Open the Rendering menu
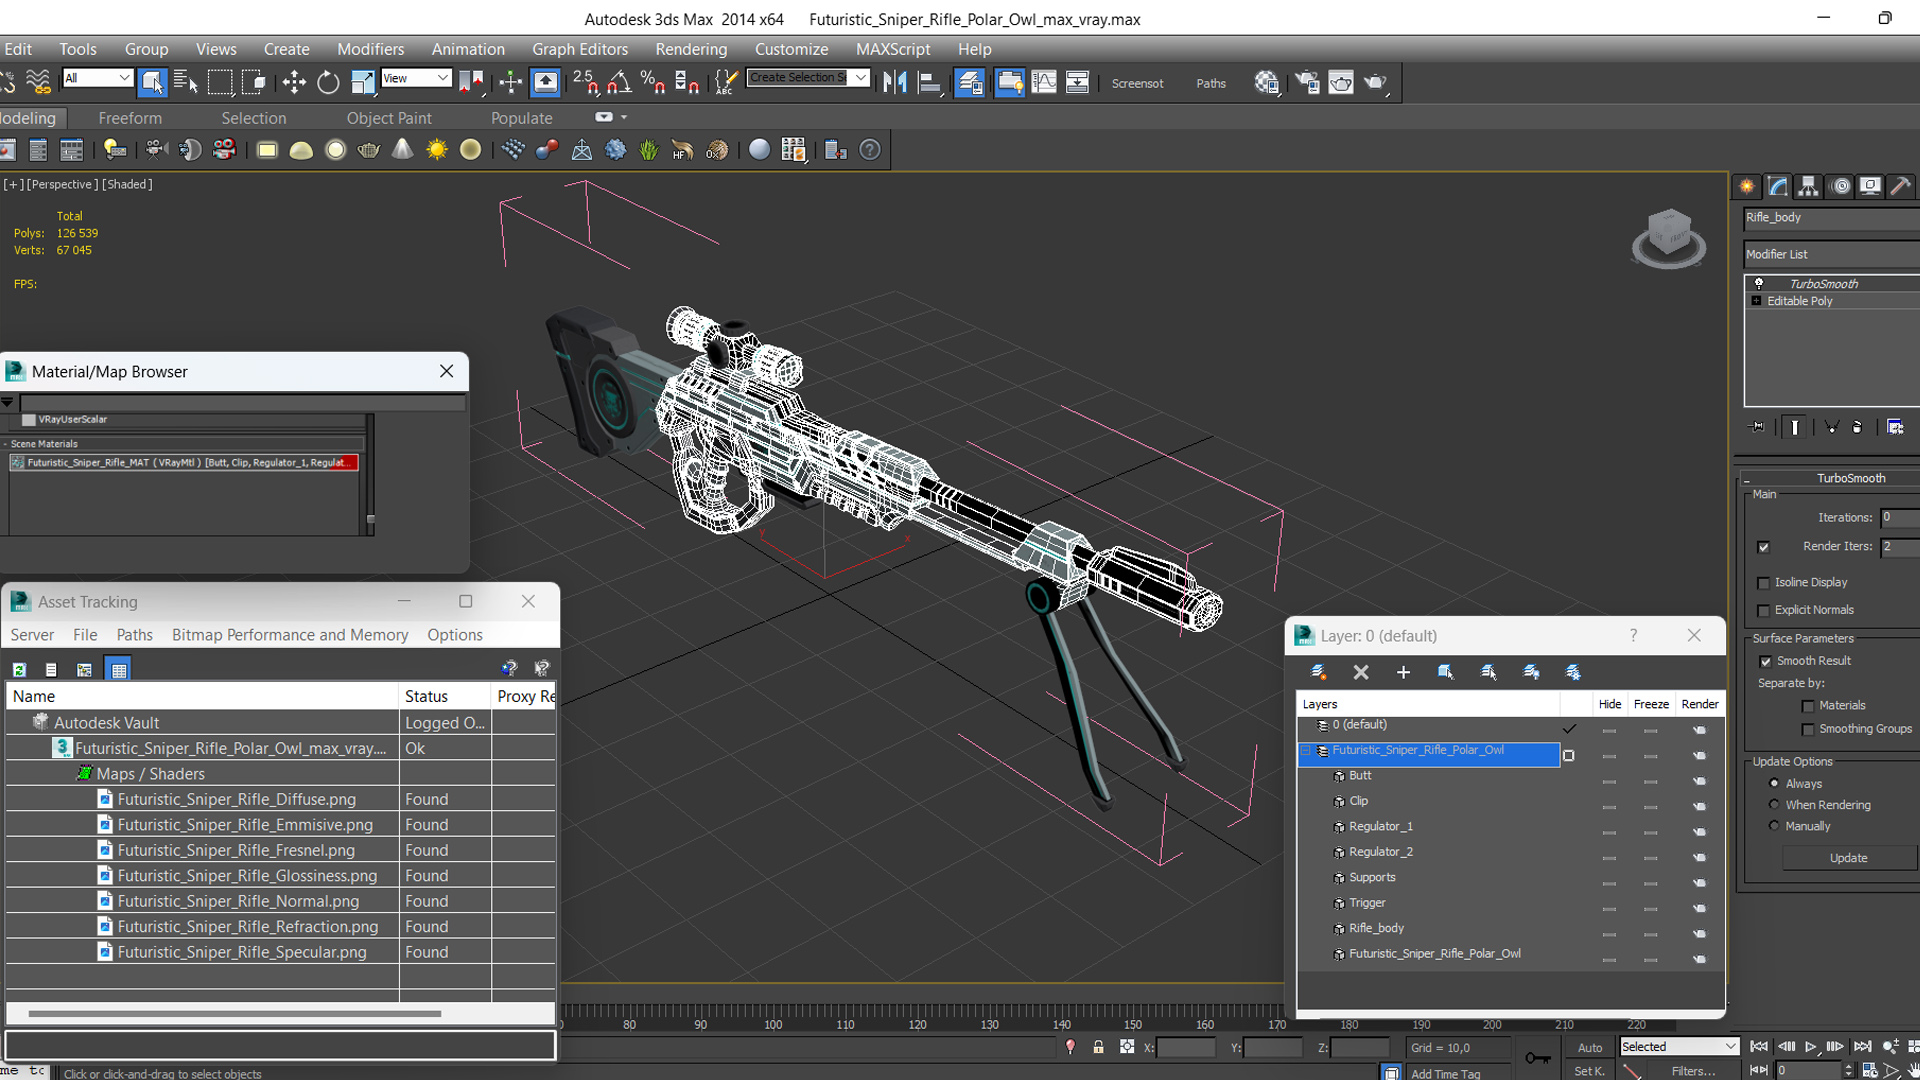The width and height of the screenshot is (1920, 1080). [691, 49]
